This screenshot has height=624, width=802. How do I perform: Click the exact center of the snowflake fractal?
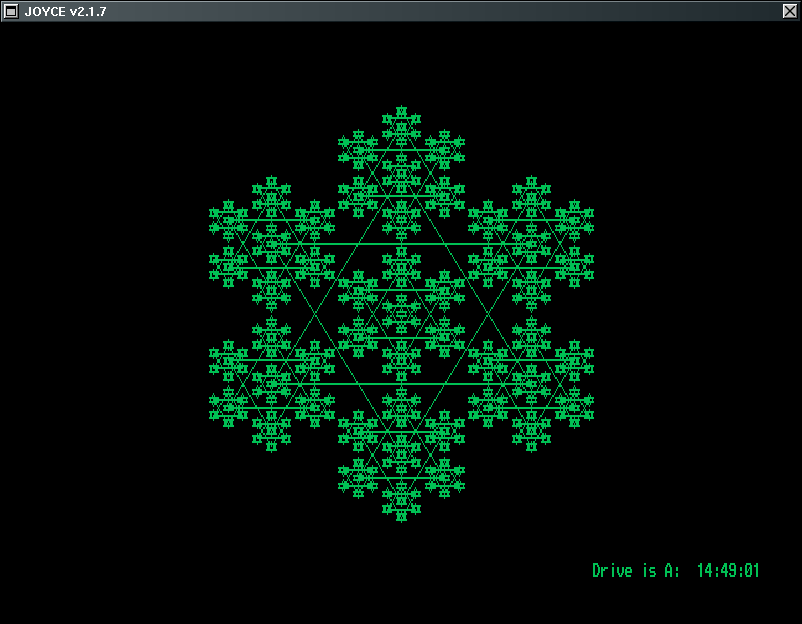(x=401, y=314)
